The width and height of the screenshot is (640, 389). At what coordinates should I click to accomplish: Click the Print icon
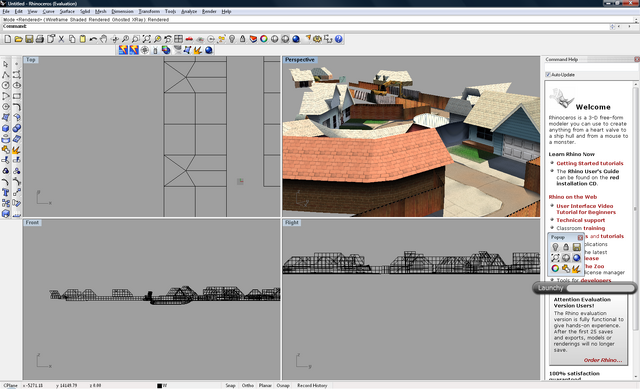40,39
